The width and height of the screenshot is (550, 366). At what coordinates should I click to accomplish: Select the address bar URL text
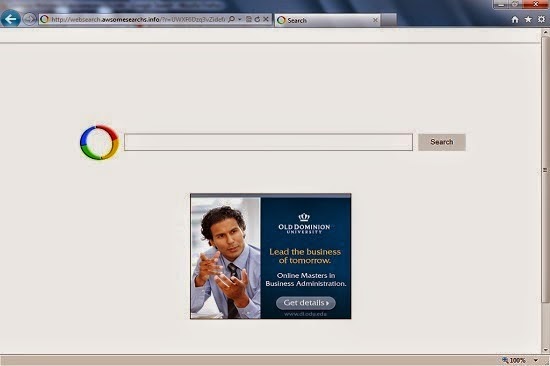click(x=138, y=20)
